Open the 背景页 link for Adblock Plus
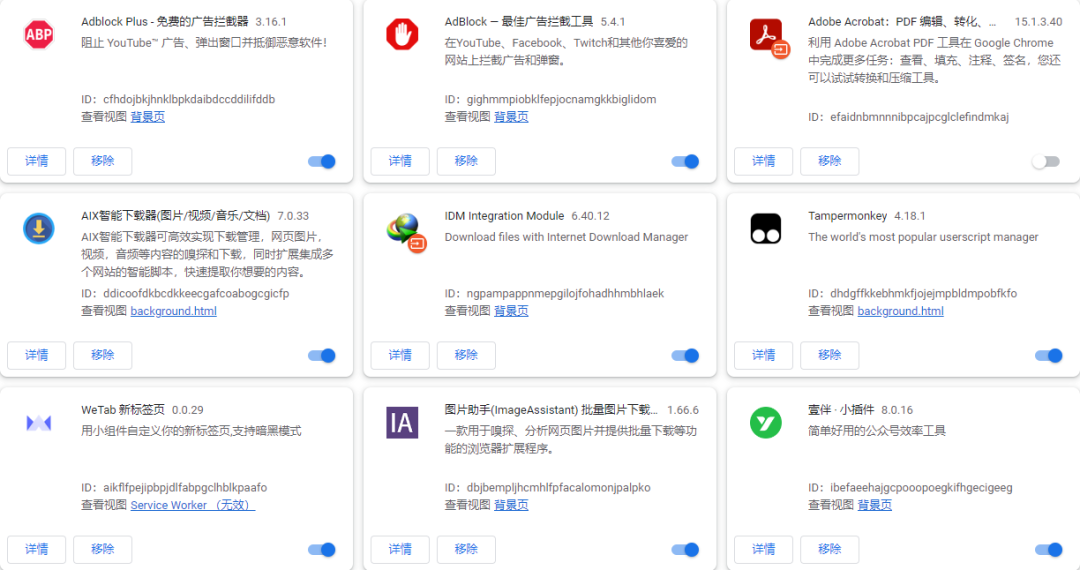The height and width of the screenshot is (570, 1080). (147, 117)
